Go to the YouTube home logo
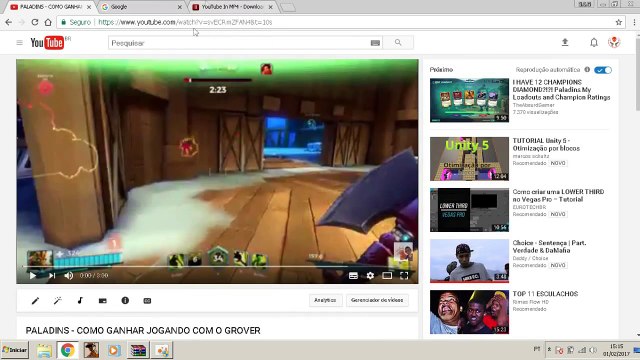 pos(47,42)
